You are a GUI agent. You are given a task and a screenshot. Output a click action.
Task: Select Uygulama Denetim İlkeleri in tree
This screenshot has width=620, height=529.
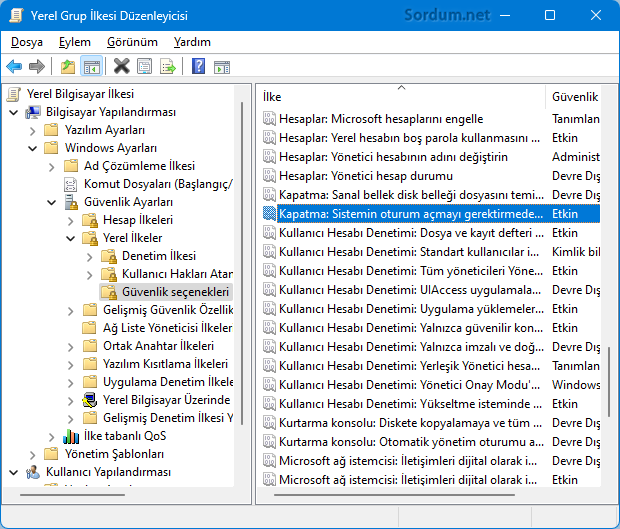[x=168, y=382]
